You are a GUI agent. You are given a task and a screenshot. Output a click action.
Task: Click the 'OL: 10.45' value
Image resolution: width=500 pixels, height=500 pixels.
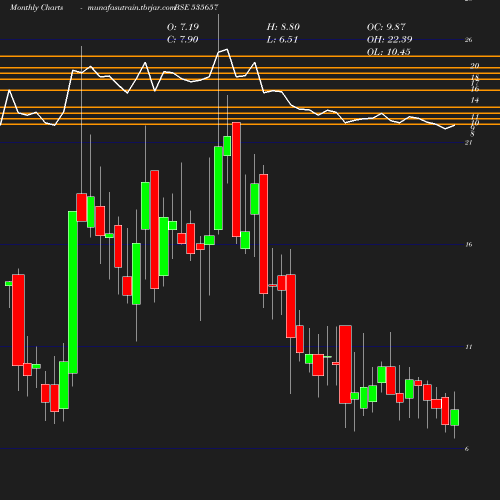[x=389, y=52]
